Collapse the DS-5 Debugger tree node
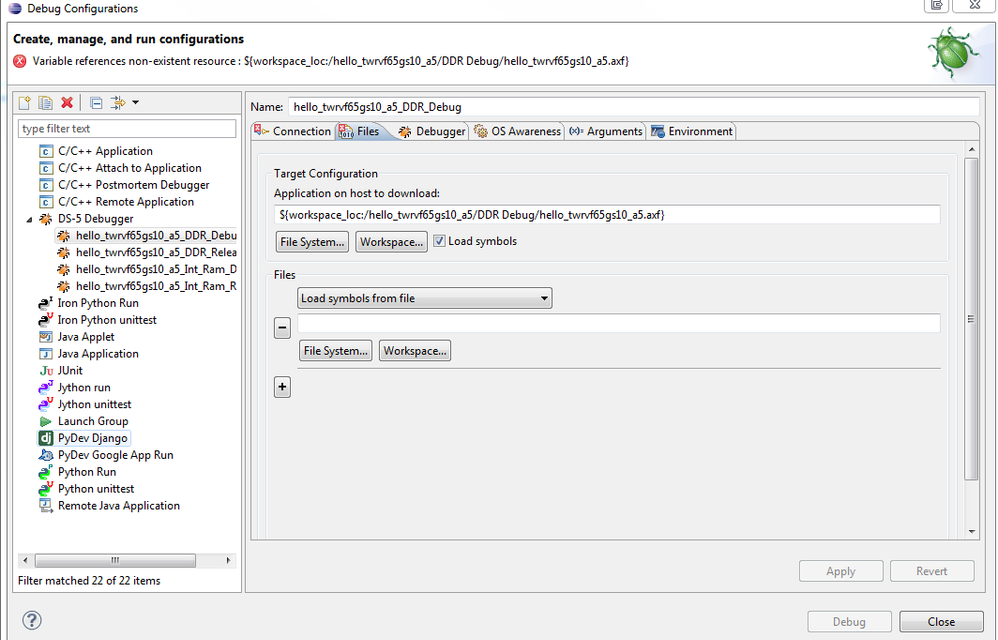998x640 pixels. coord(29,218)
